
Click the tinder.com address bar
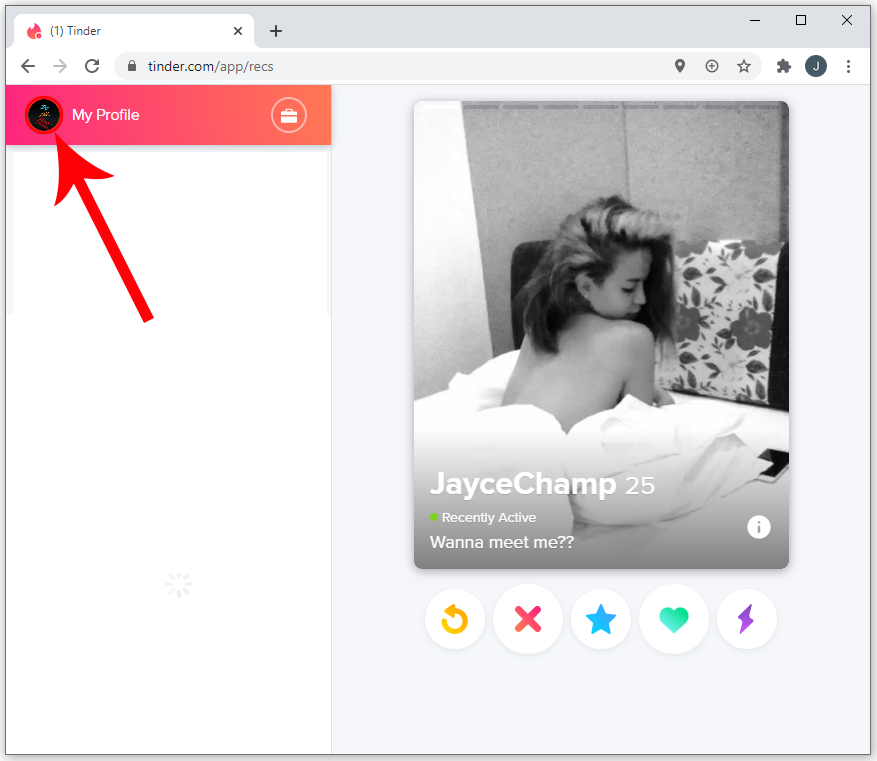(x=400, y=66)
